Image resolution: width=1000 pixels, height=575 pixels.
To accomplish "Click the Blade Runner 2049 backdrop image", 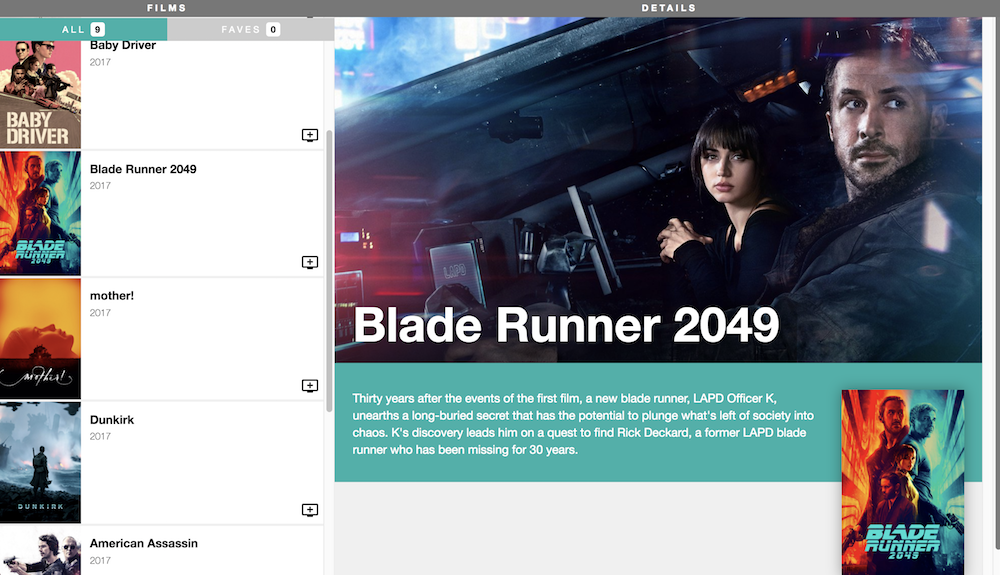I will 658,190.
